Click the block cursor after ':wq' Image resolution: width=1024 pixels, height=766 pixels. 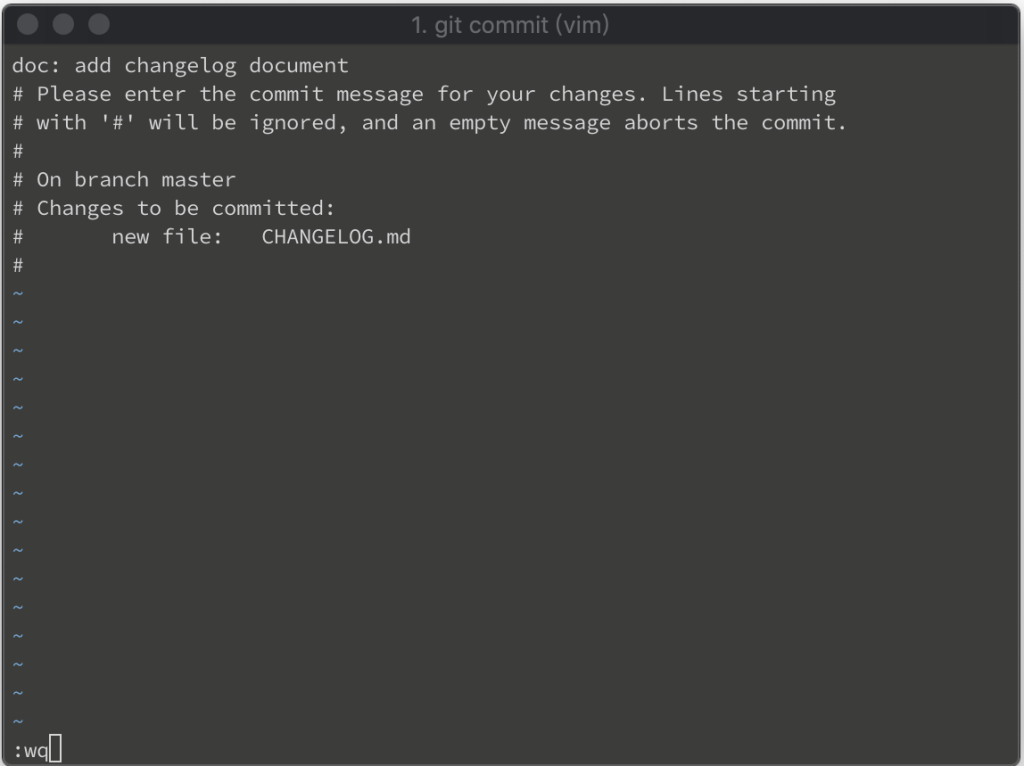(x=56, y=748)
